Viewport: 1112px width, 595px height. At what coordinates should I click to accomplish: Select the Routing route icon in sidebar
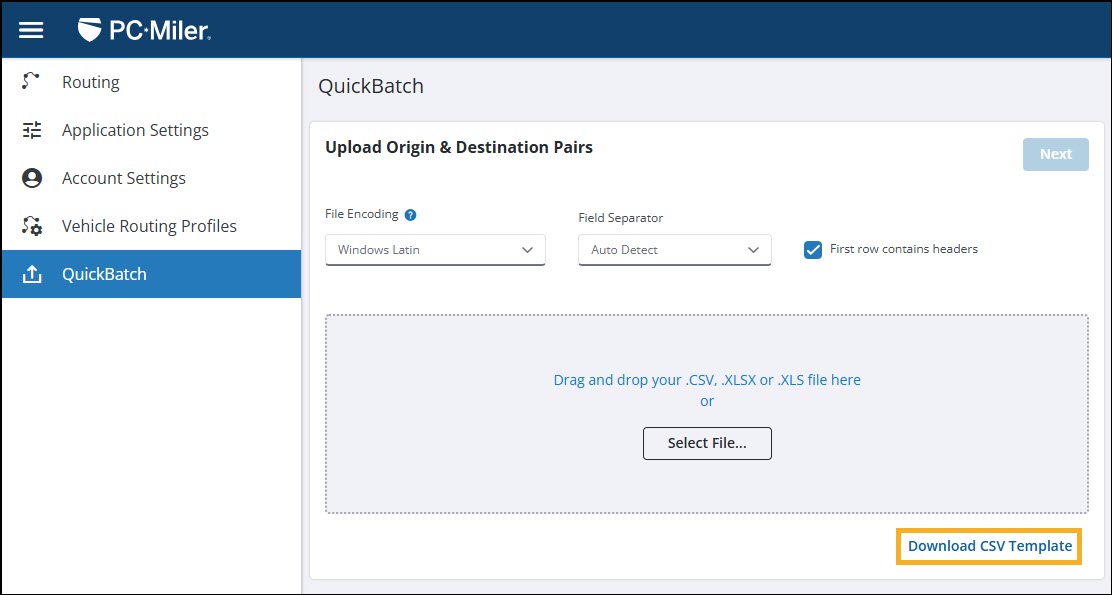30,81
